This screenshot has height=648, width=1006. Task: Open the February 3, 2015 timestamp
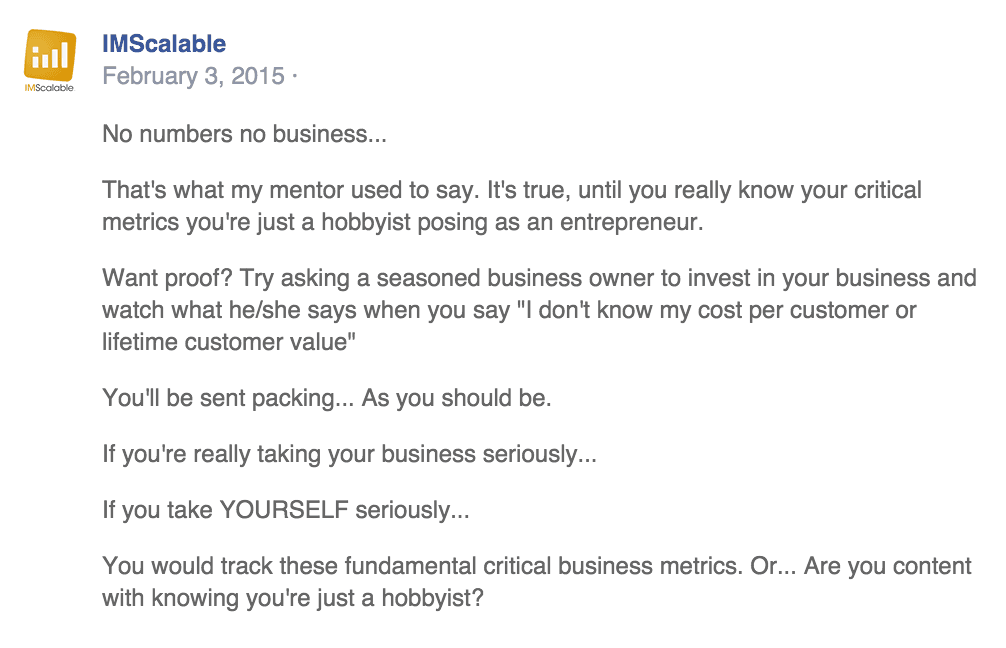coord(194,76)
